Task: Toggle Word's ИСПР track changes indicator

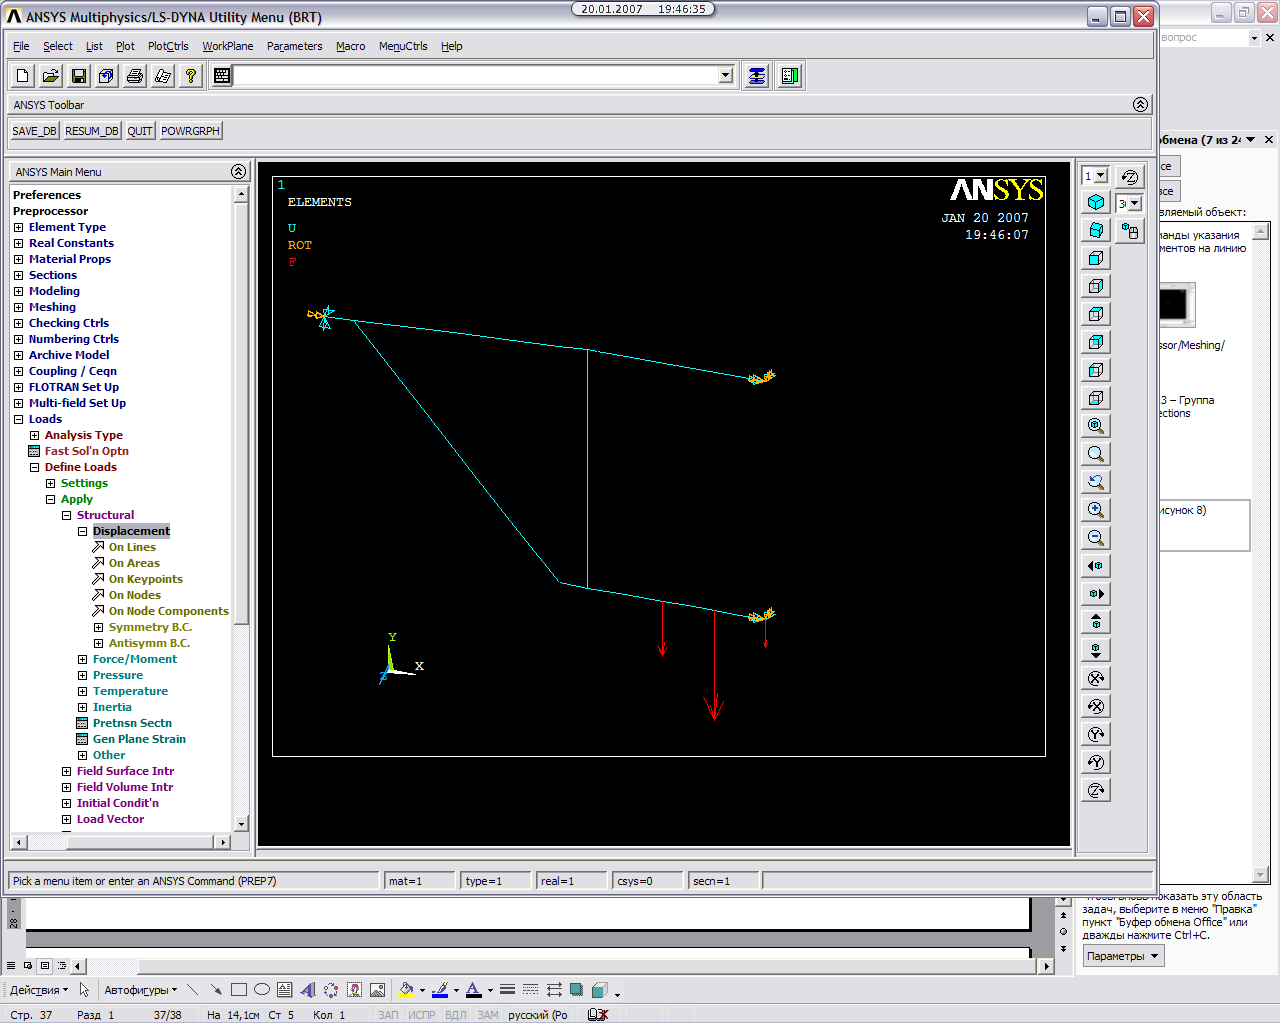Action: (422, 1015)
